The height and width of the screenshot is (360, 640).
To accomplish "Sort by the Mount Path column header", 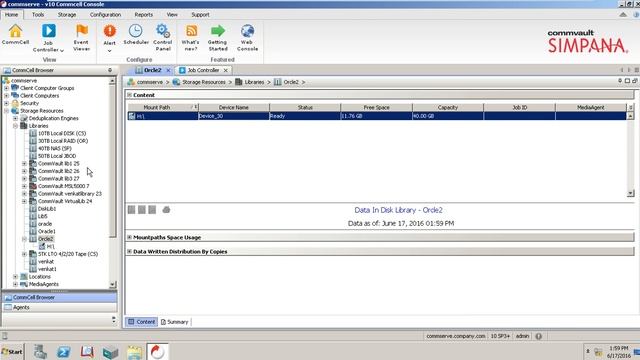I will 163,107.
